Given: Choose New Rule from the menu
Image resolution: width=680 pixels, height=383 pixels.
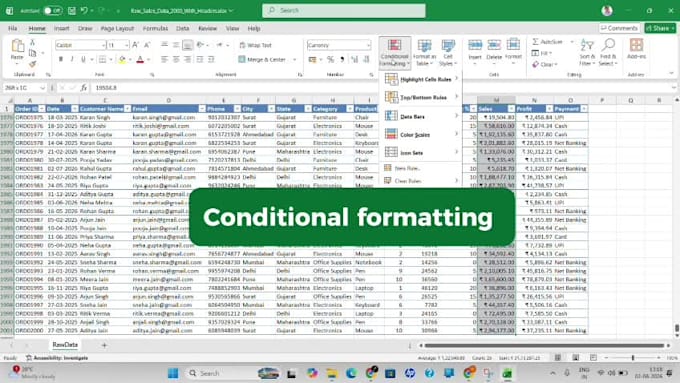Looking at the screenshot, I should click(421, 168).
